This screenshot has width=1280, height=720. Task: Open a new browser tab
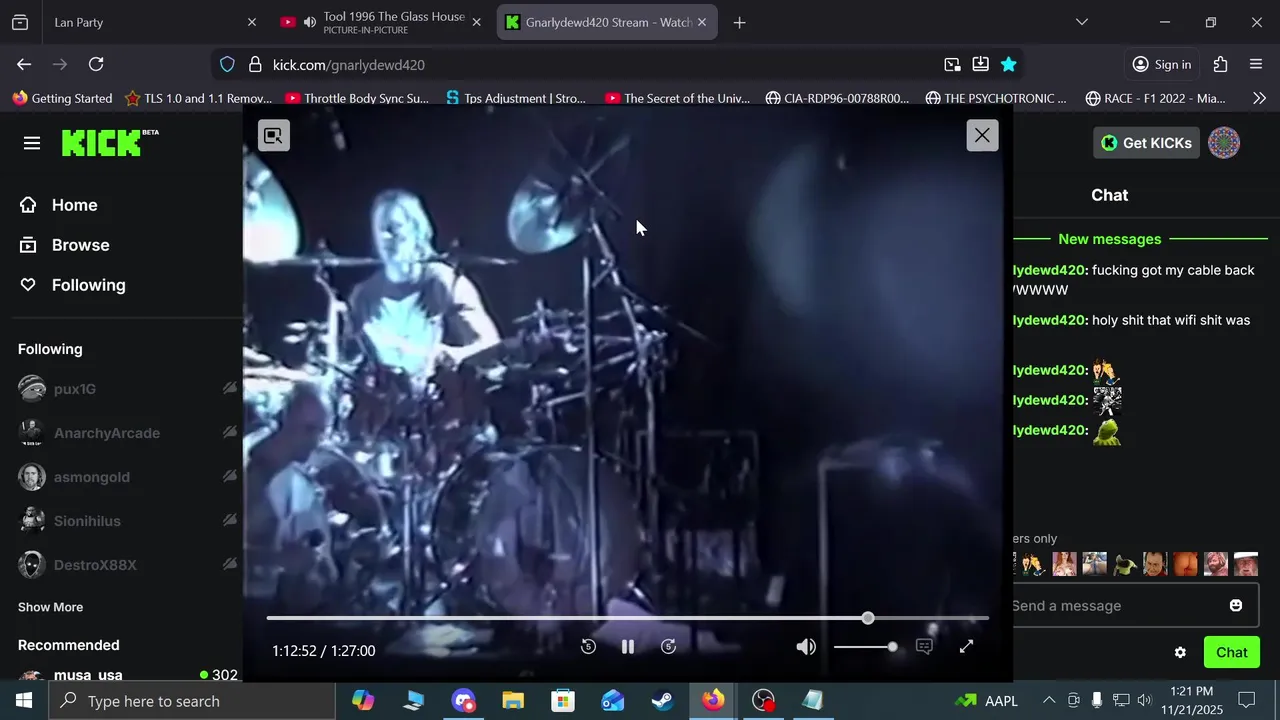tap(739, 22)
